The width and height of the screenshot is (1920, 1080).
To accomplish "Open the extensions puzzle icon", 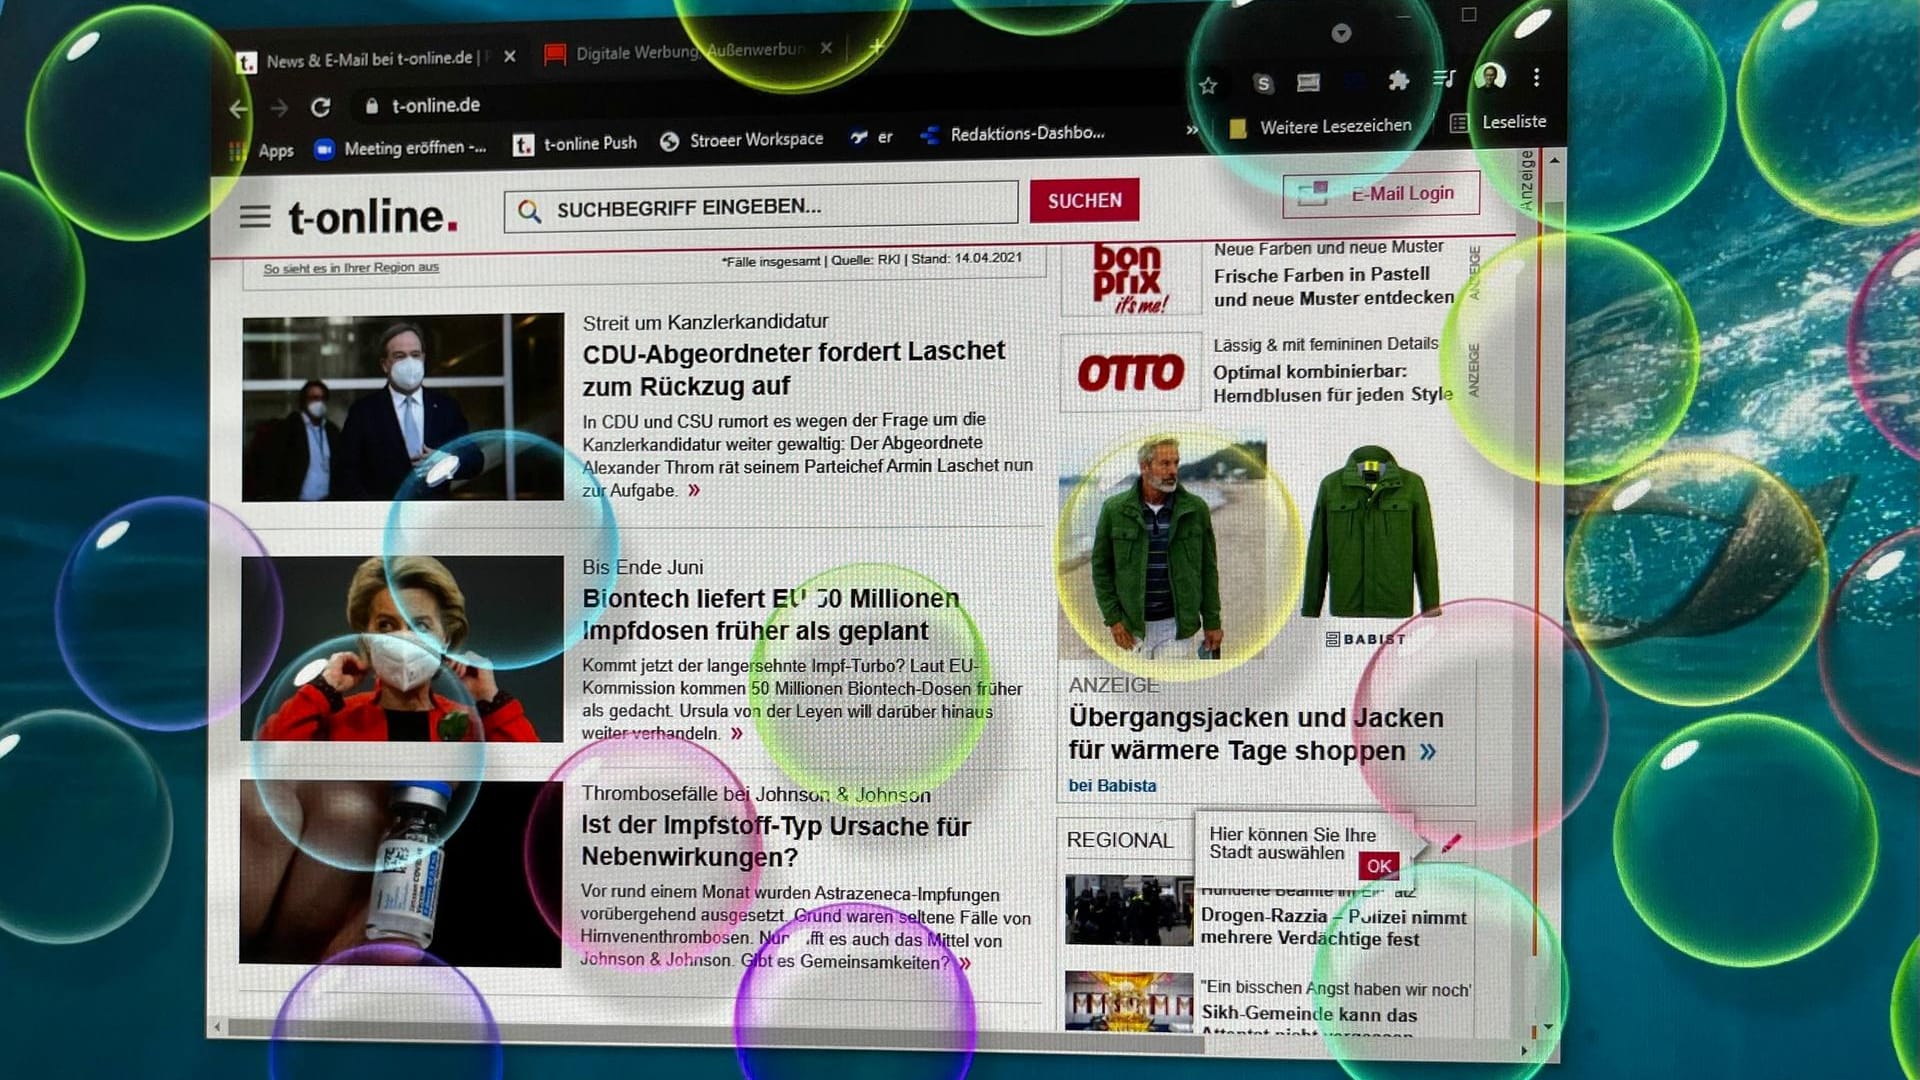I will pyautogui.click(x=1398, y=80).
